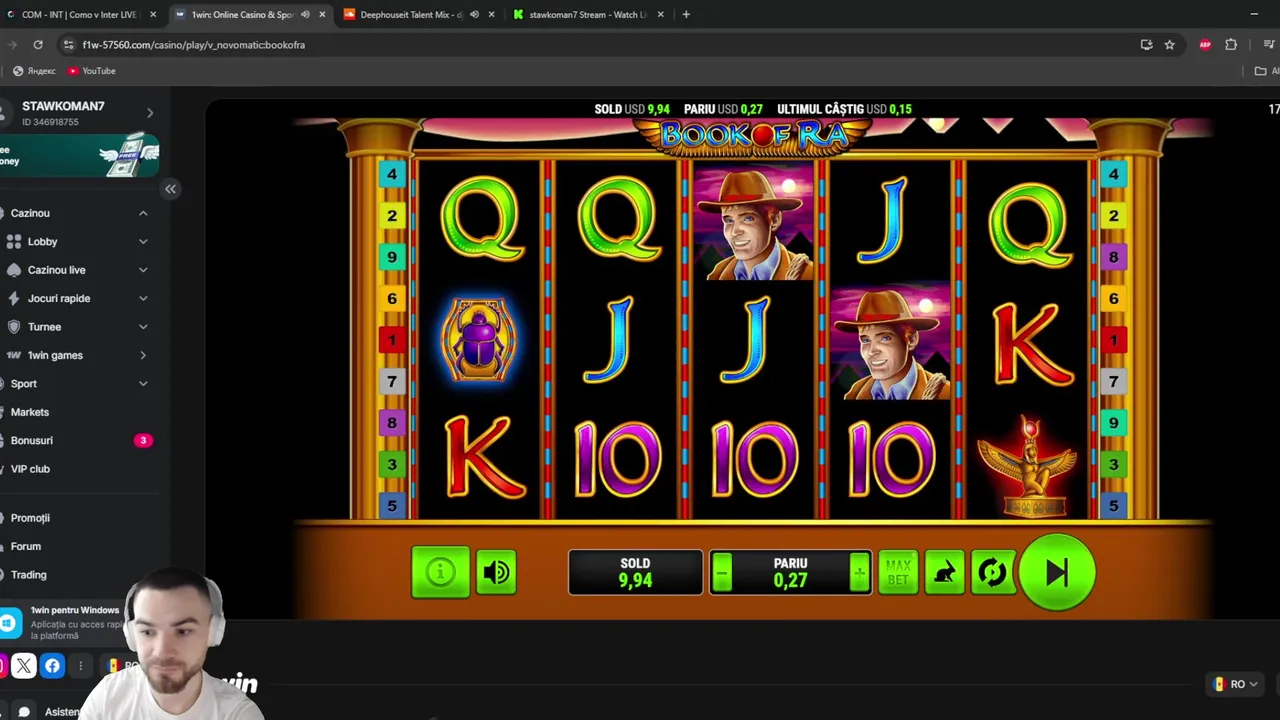Open the Яндекс bookmark

coord(35,71)
